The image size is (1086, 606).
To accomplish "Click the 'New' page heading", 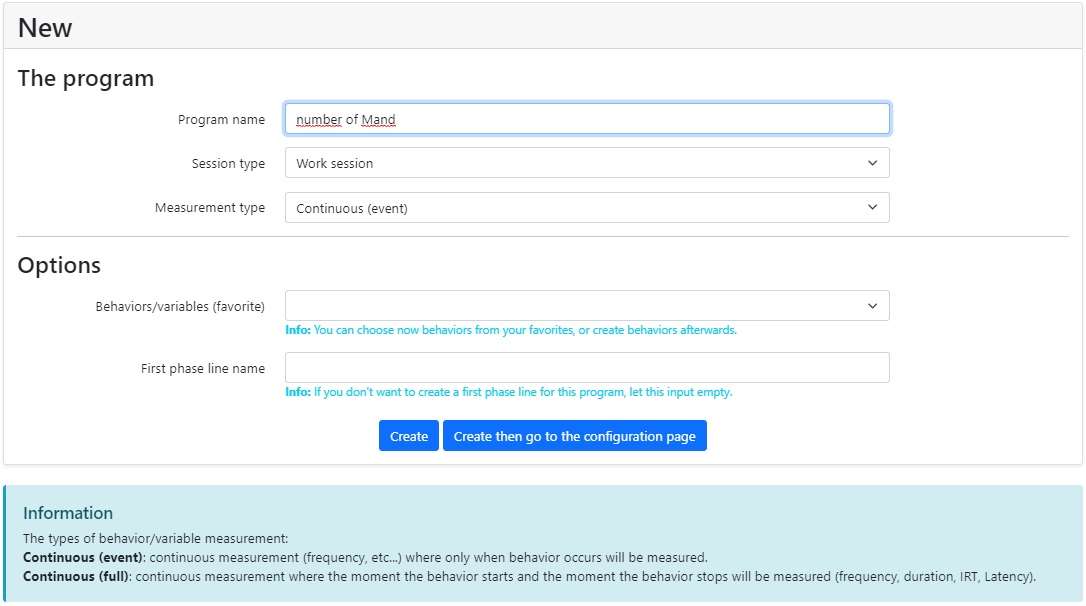I will tap(45, 28).
